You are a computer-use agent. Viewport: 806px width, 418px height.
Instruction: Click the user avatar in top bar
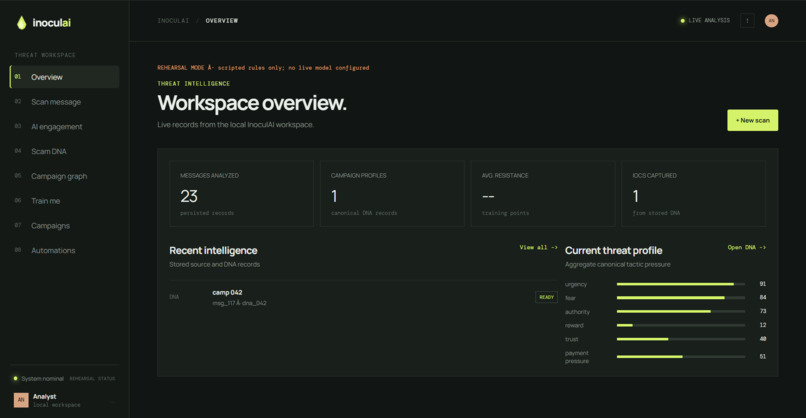(771, 21)
